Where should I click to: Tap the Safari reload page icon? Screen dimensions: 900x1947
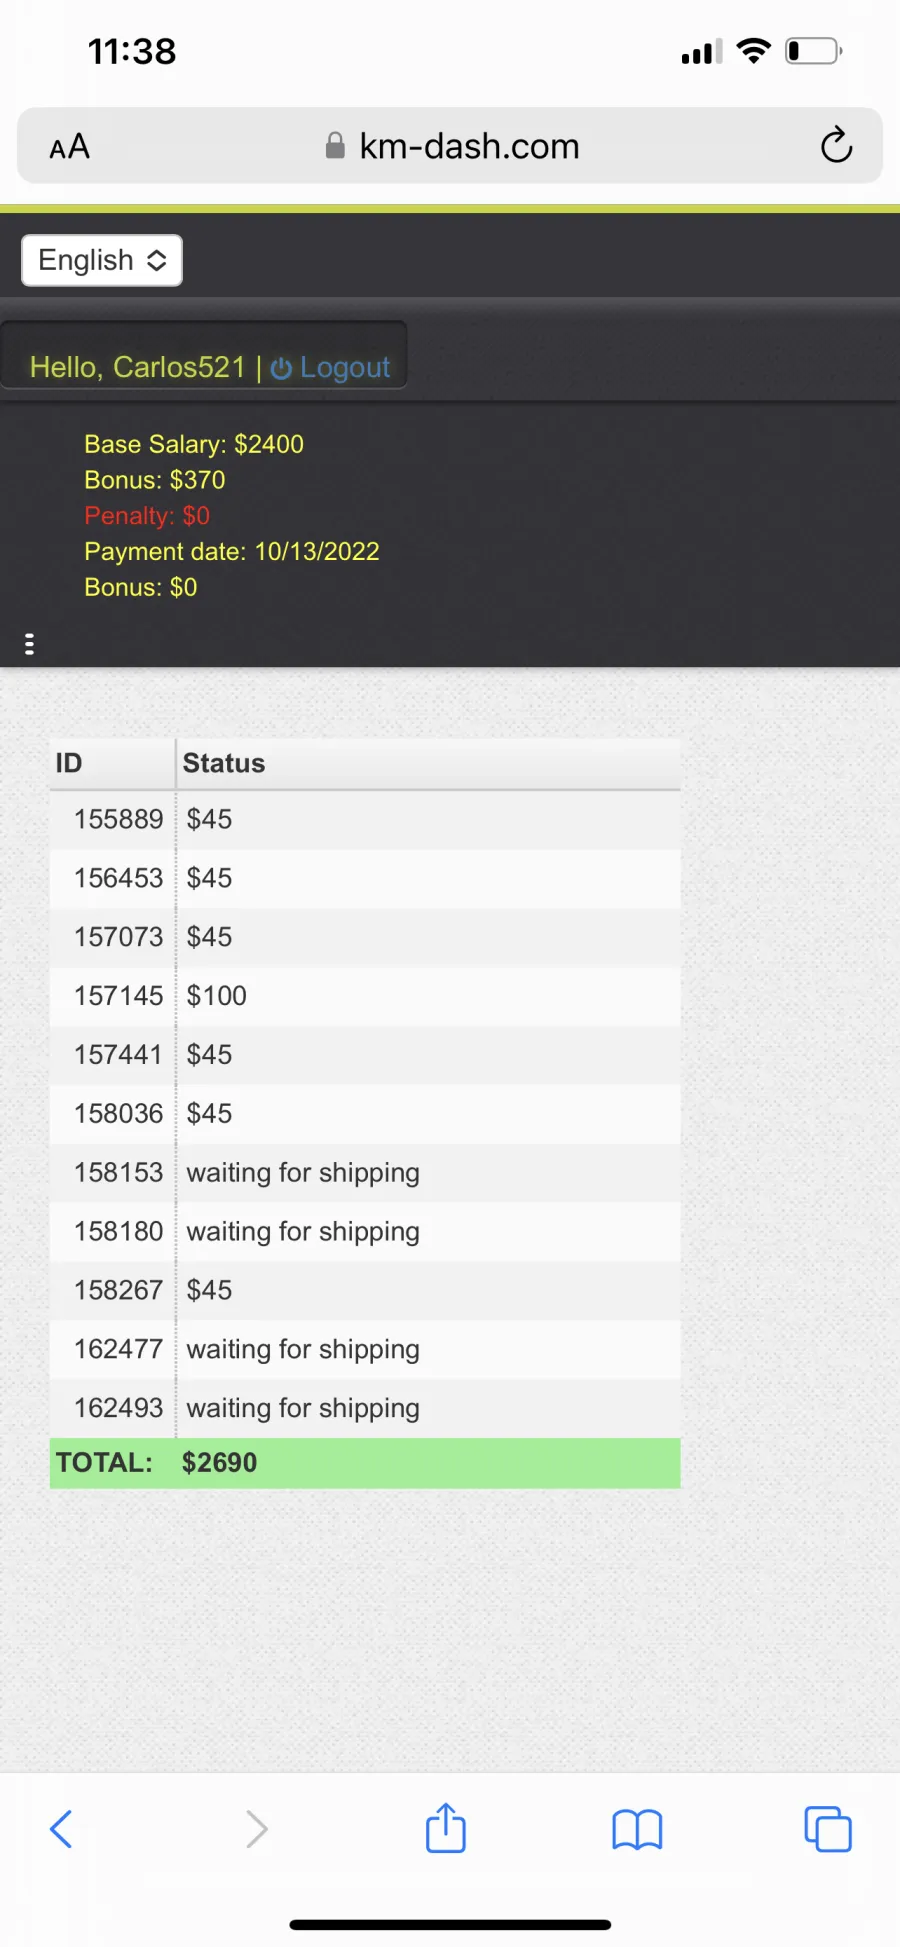click(836, 146)
